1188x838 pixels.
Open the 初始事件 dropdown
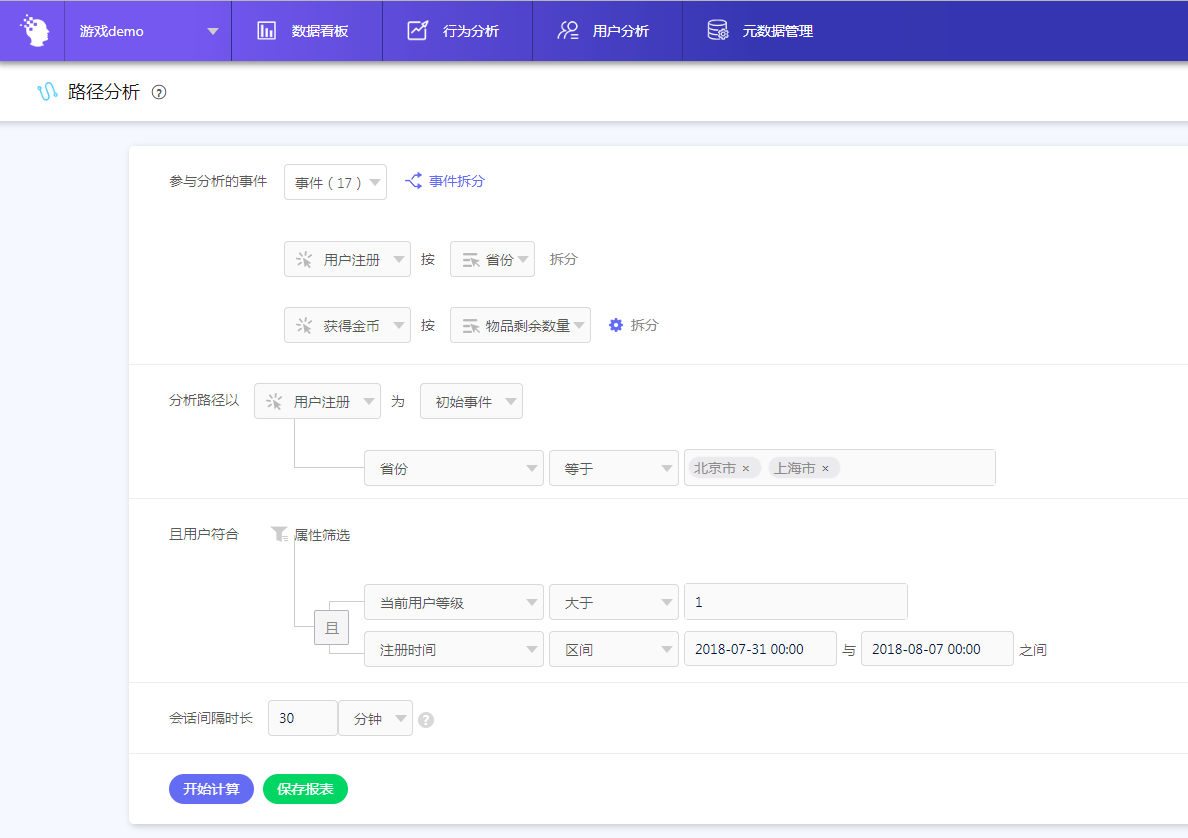[471, 402]
